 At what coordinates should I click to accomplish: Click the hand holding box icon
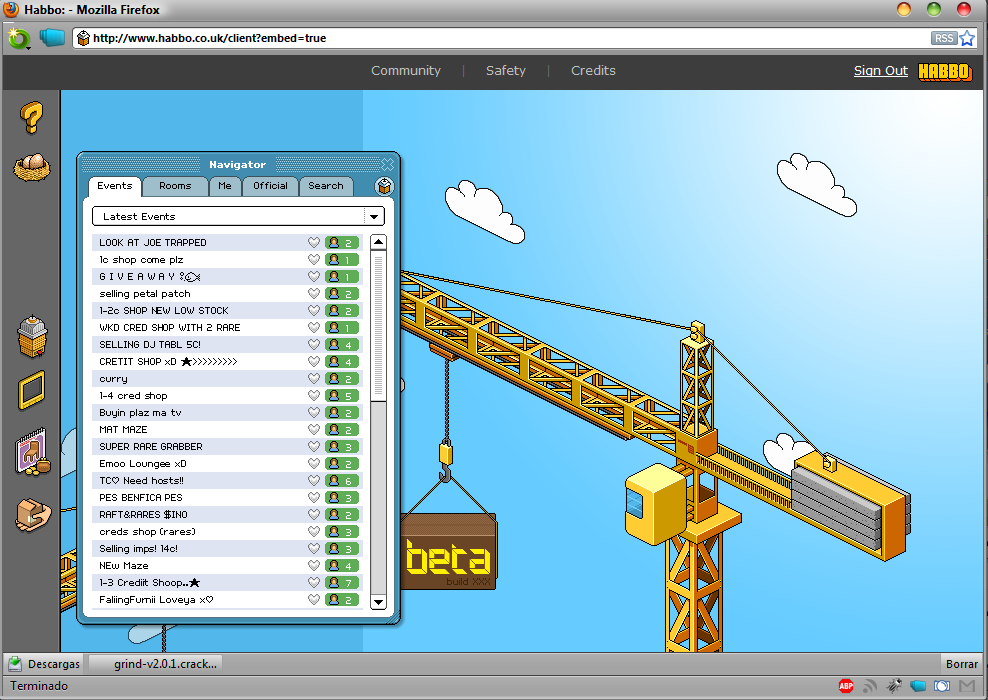pyautogui.click(x=32, y=514)
